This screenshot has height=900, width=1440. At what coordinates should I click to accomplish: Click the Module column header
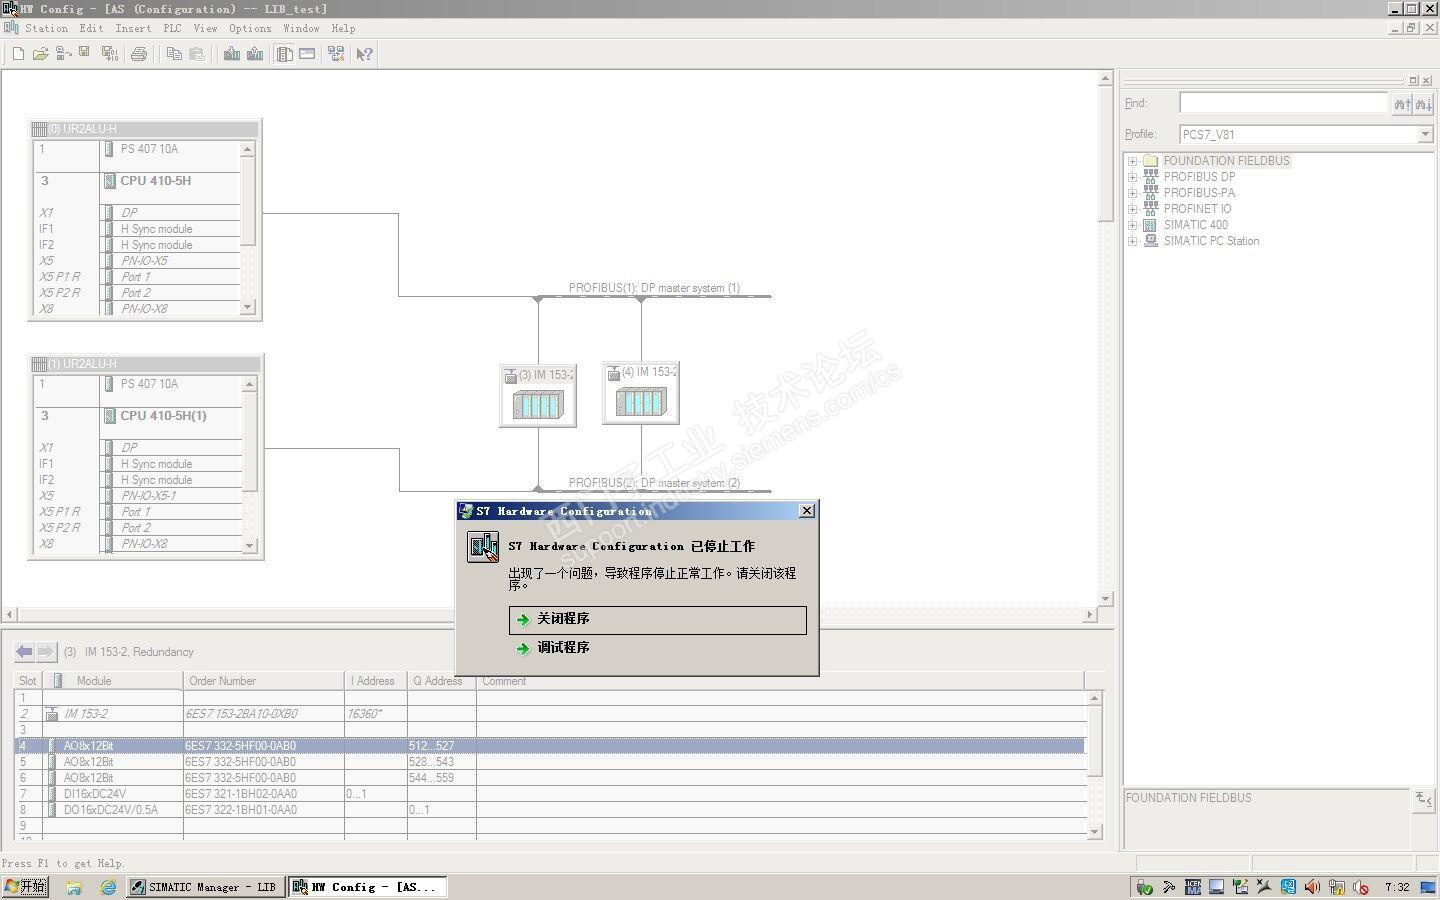(113, 681)
